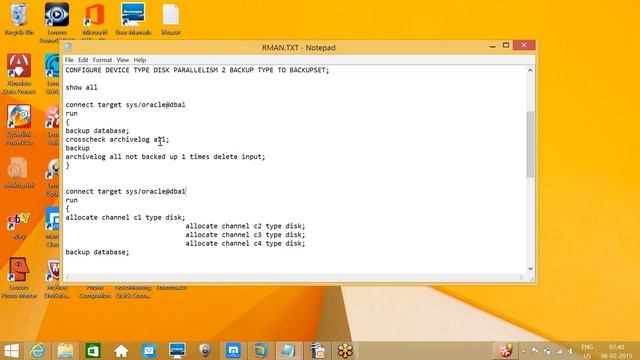Launch the Lenovo Photo Master shortcut
This screenshot has height=360, width=640.
[19, 278]
